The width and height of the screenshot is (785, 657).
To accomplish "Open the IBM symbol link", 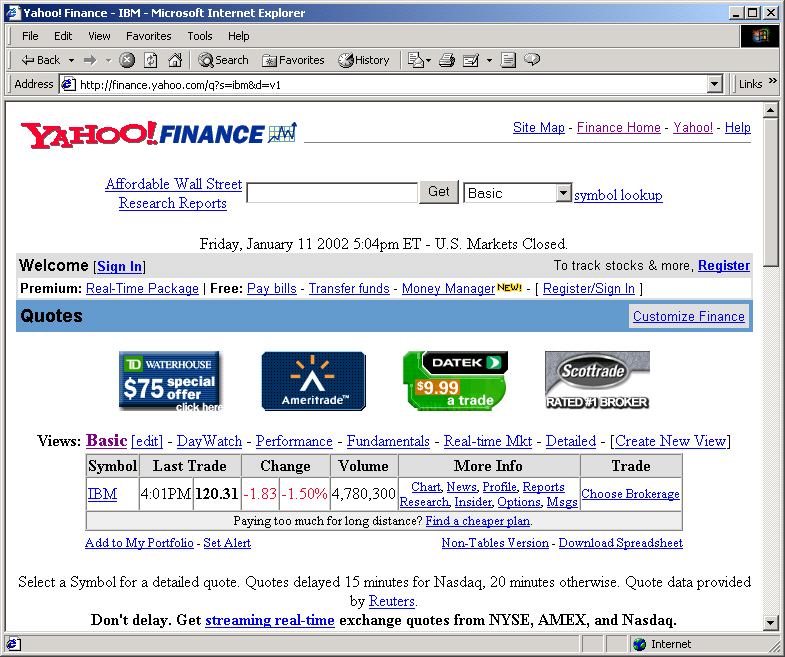I will [x=102, y=494].
